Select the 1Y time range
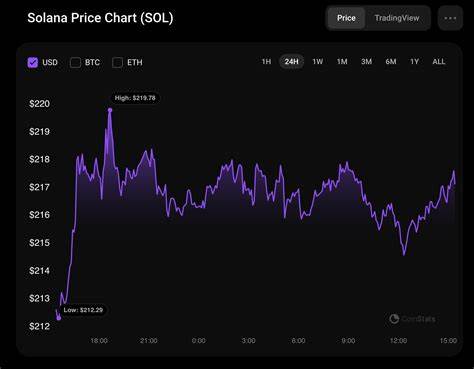 (414, 62)
